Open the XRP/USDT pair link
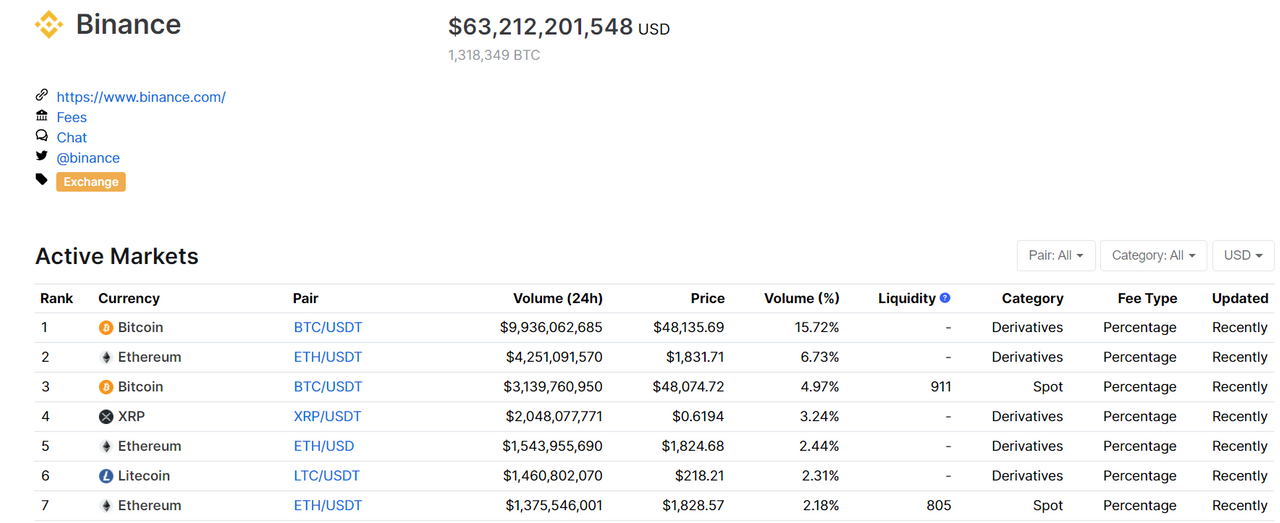 (x=328, y=416)
